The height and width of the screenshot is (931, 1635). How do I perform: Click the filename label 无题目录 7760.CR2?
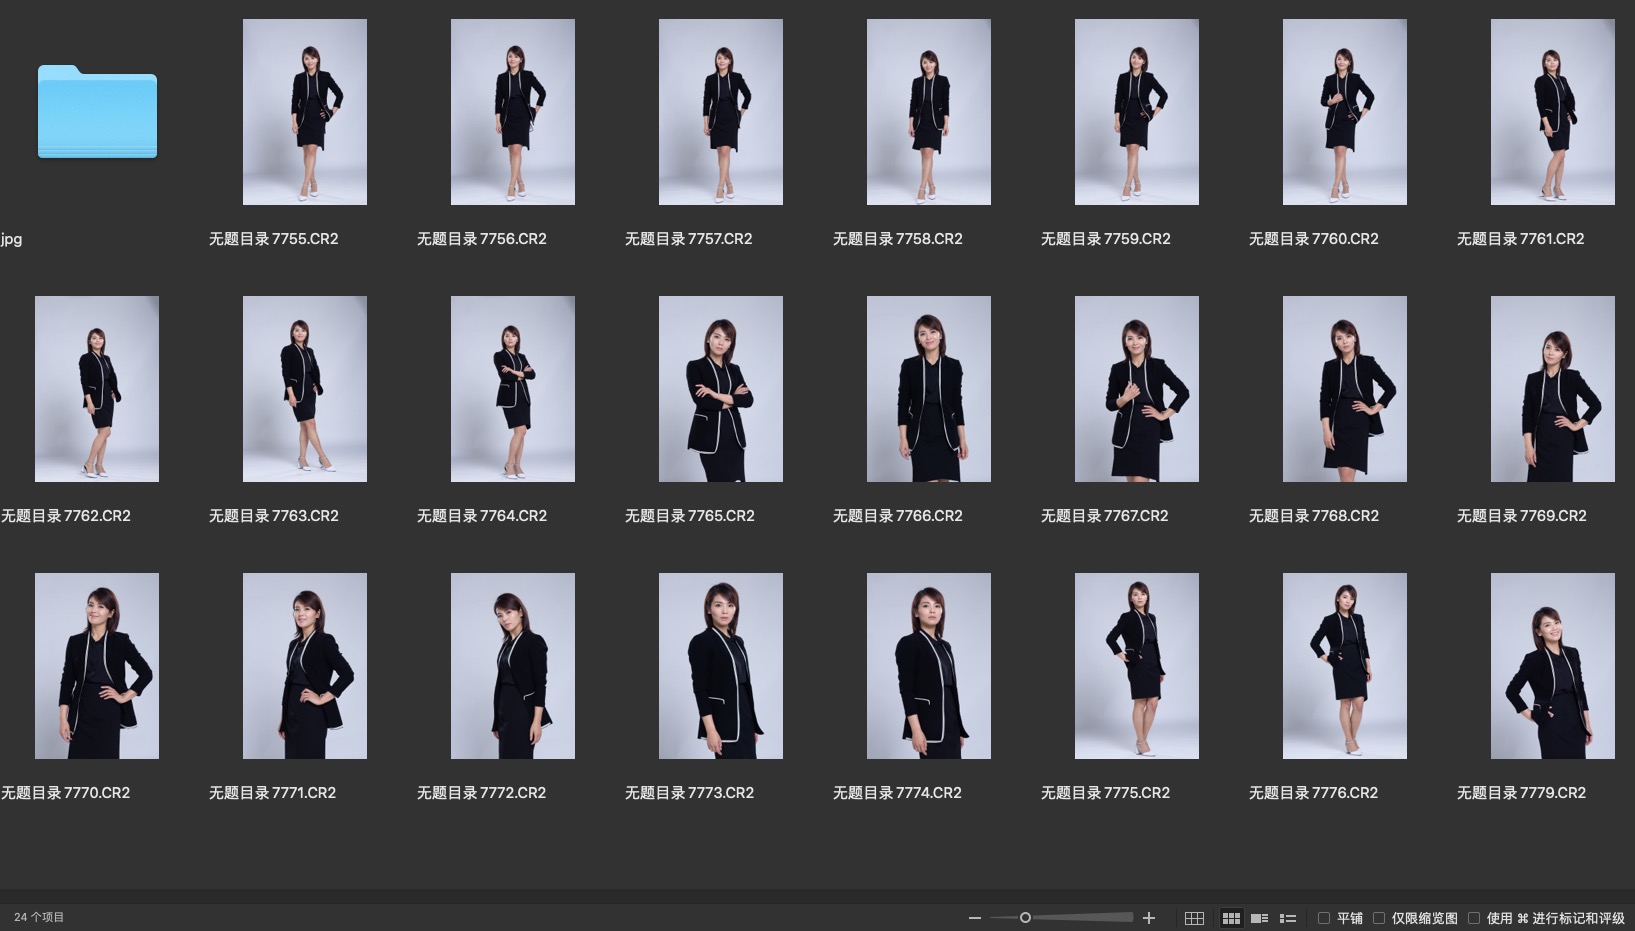(1313, 239)
